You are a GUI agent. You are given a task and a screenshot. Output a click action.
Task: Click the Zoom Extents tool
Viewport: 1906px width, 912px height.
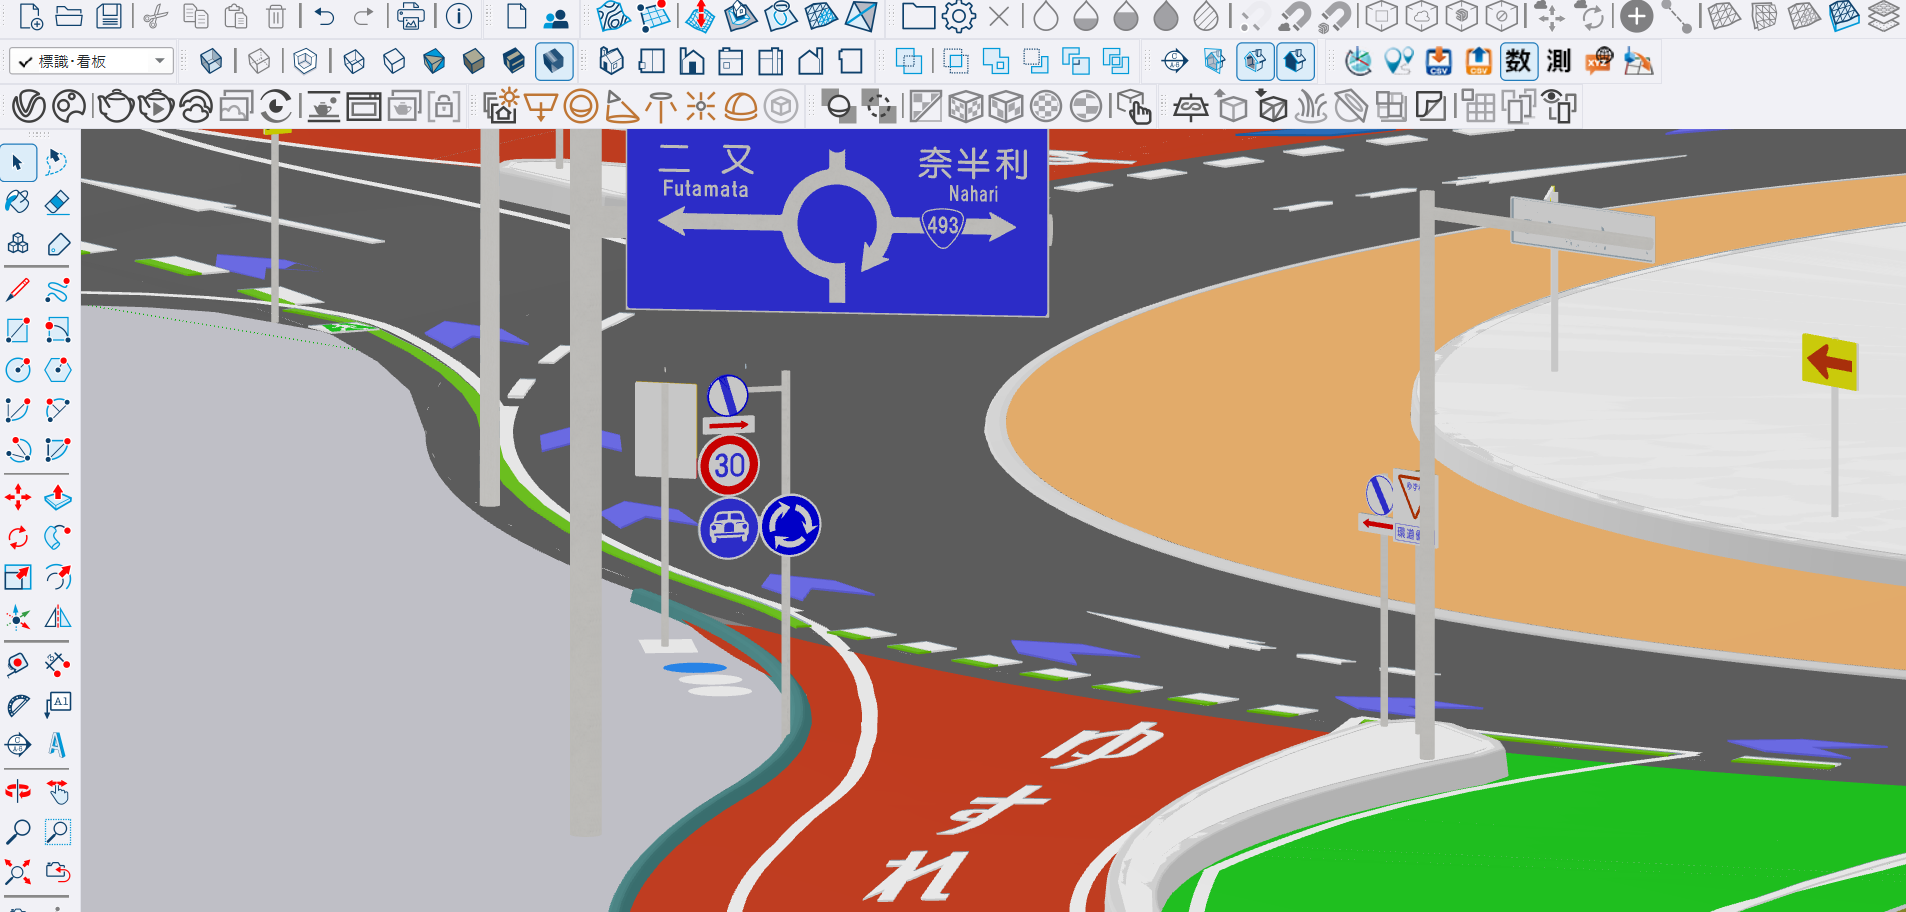[18, 872]
